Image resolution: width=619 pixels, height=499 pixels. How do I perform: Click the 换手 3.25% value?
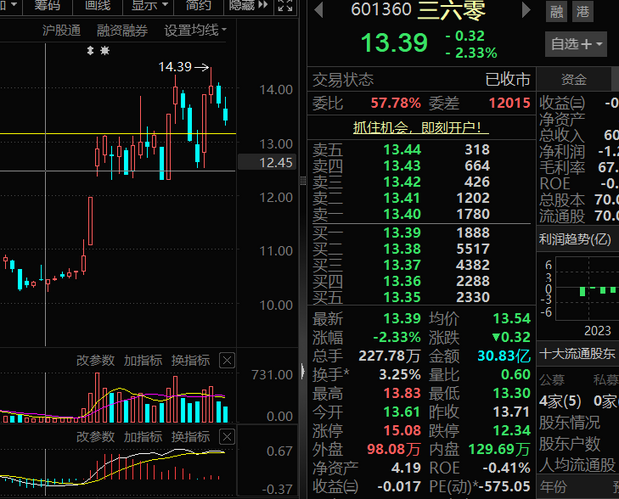click(400, 375)
